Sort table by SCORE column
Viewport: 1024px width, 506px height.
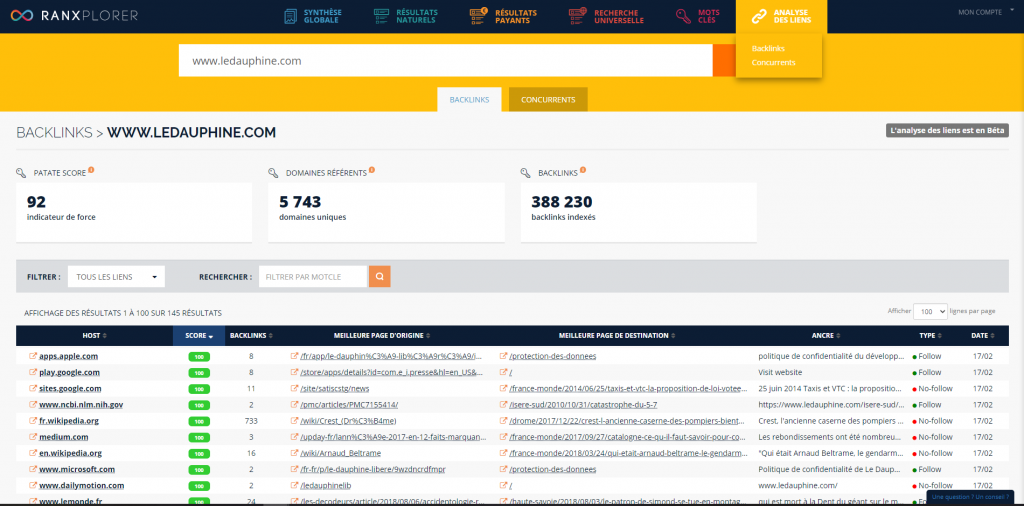pos(199,336)
